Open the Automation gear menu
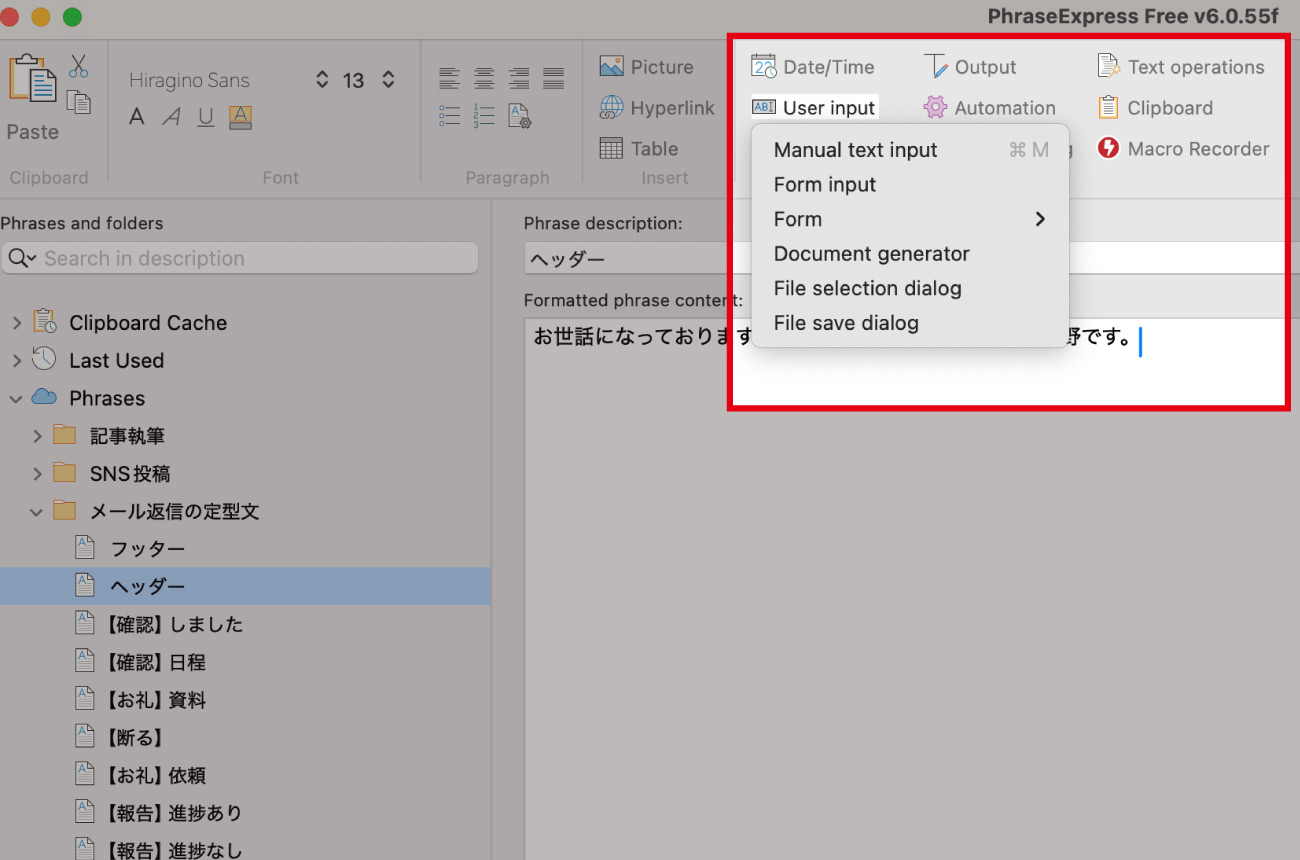 click(x=989, y=108)
